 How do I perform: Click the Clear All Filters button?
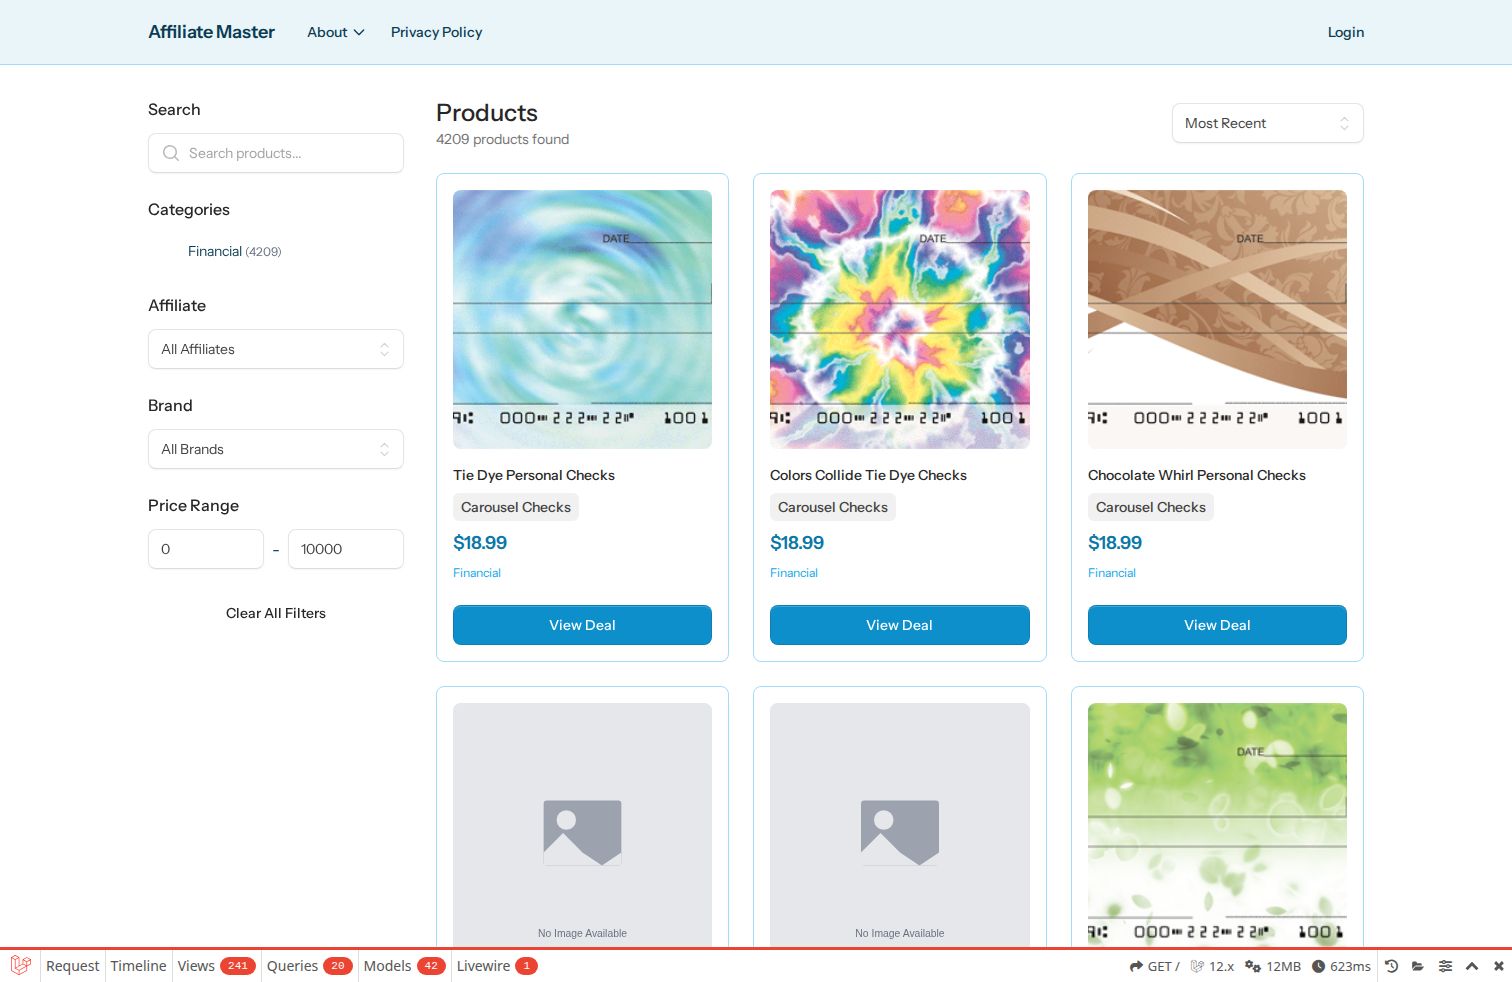point(276,613)
